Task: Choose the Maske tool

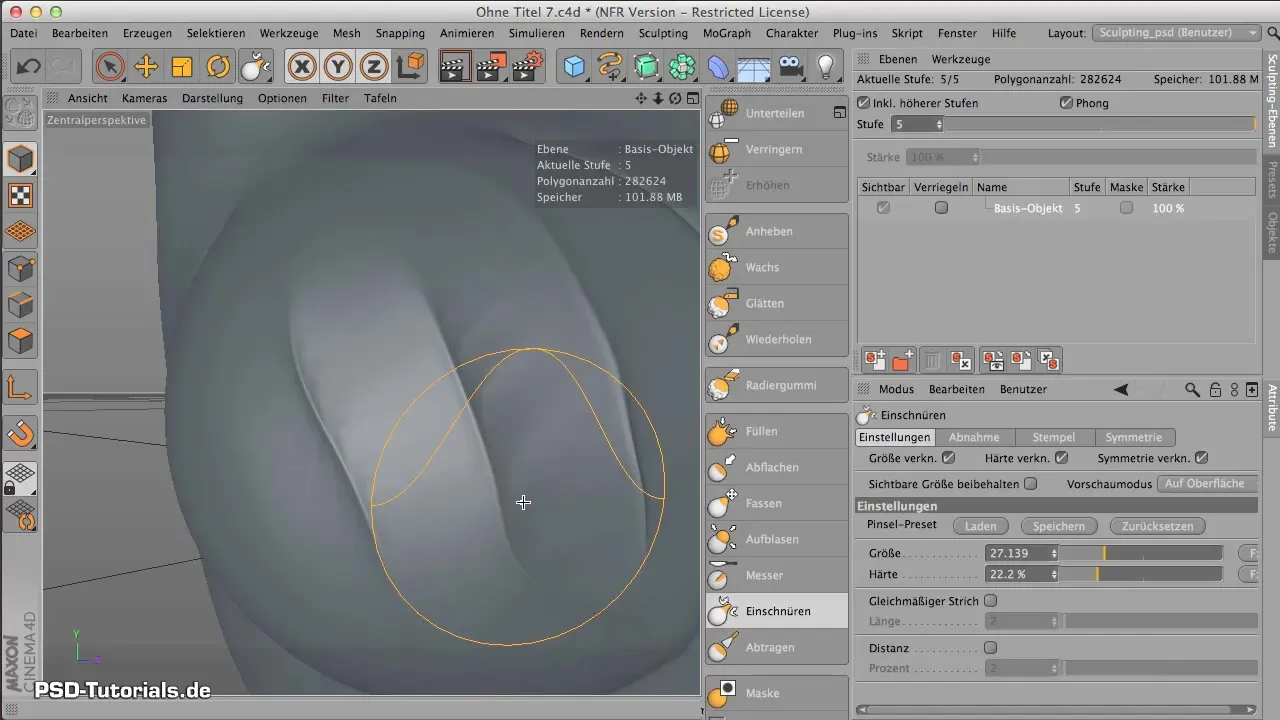Action: click(x=776, y=693)
